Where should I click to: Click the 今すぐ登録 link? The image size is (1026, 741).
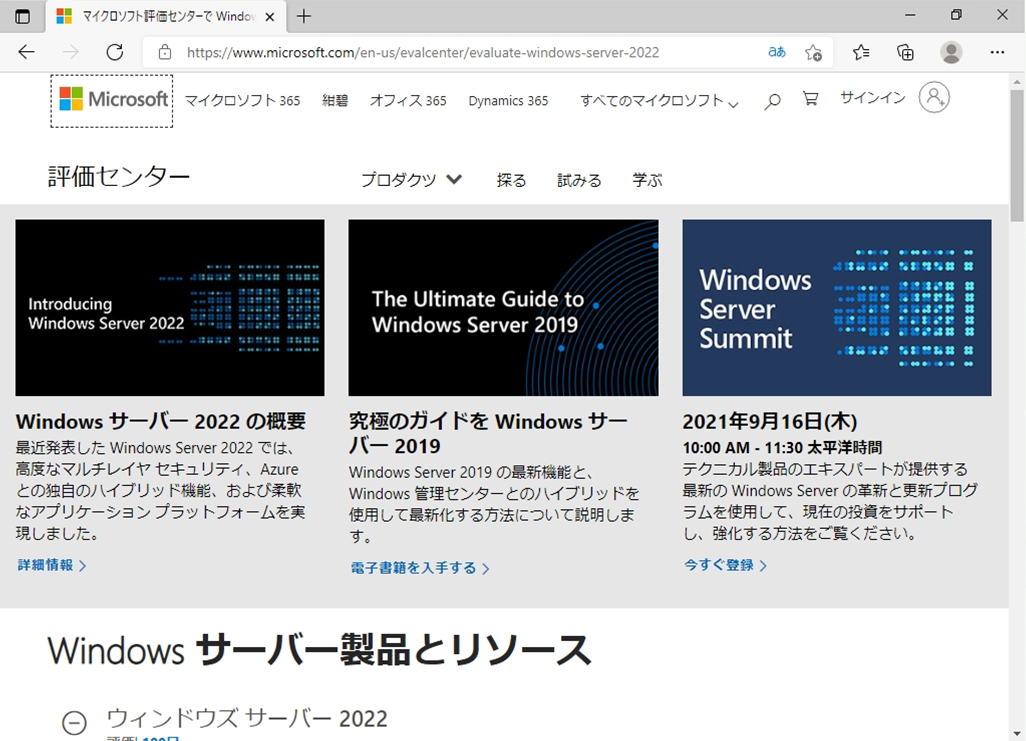725,565
